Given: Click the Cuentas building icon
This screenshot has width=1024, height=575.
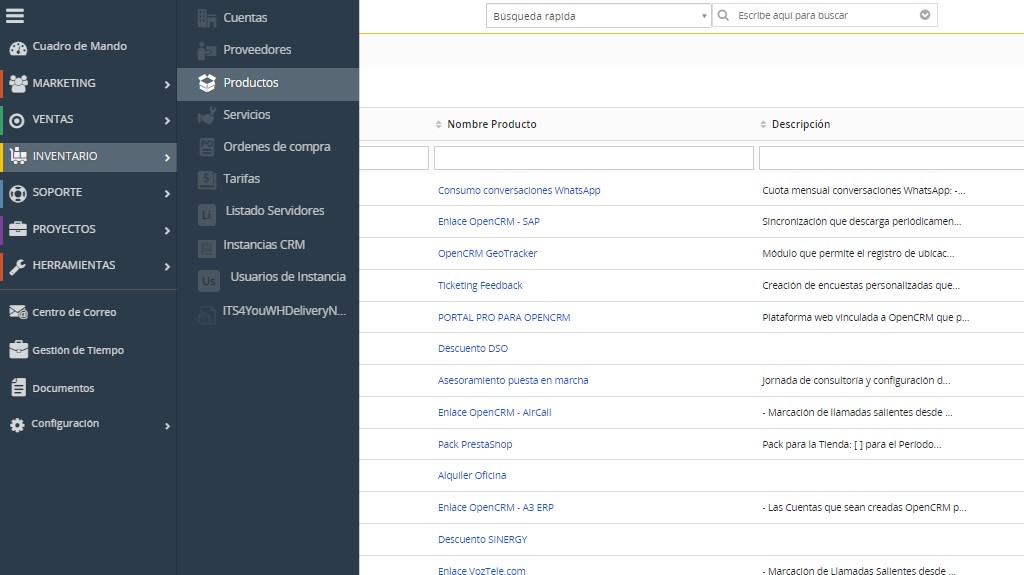Looking at the screenshot, I should [x=206, y=18].
